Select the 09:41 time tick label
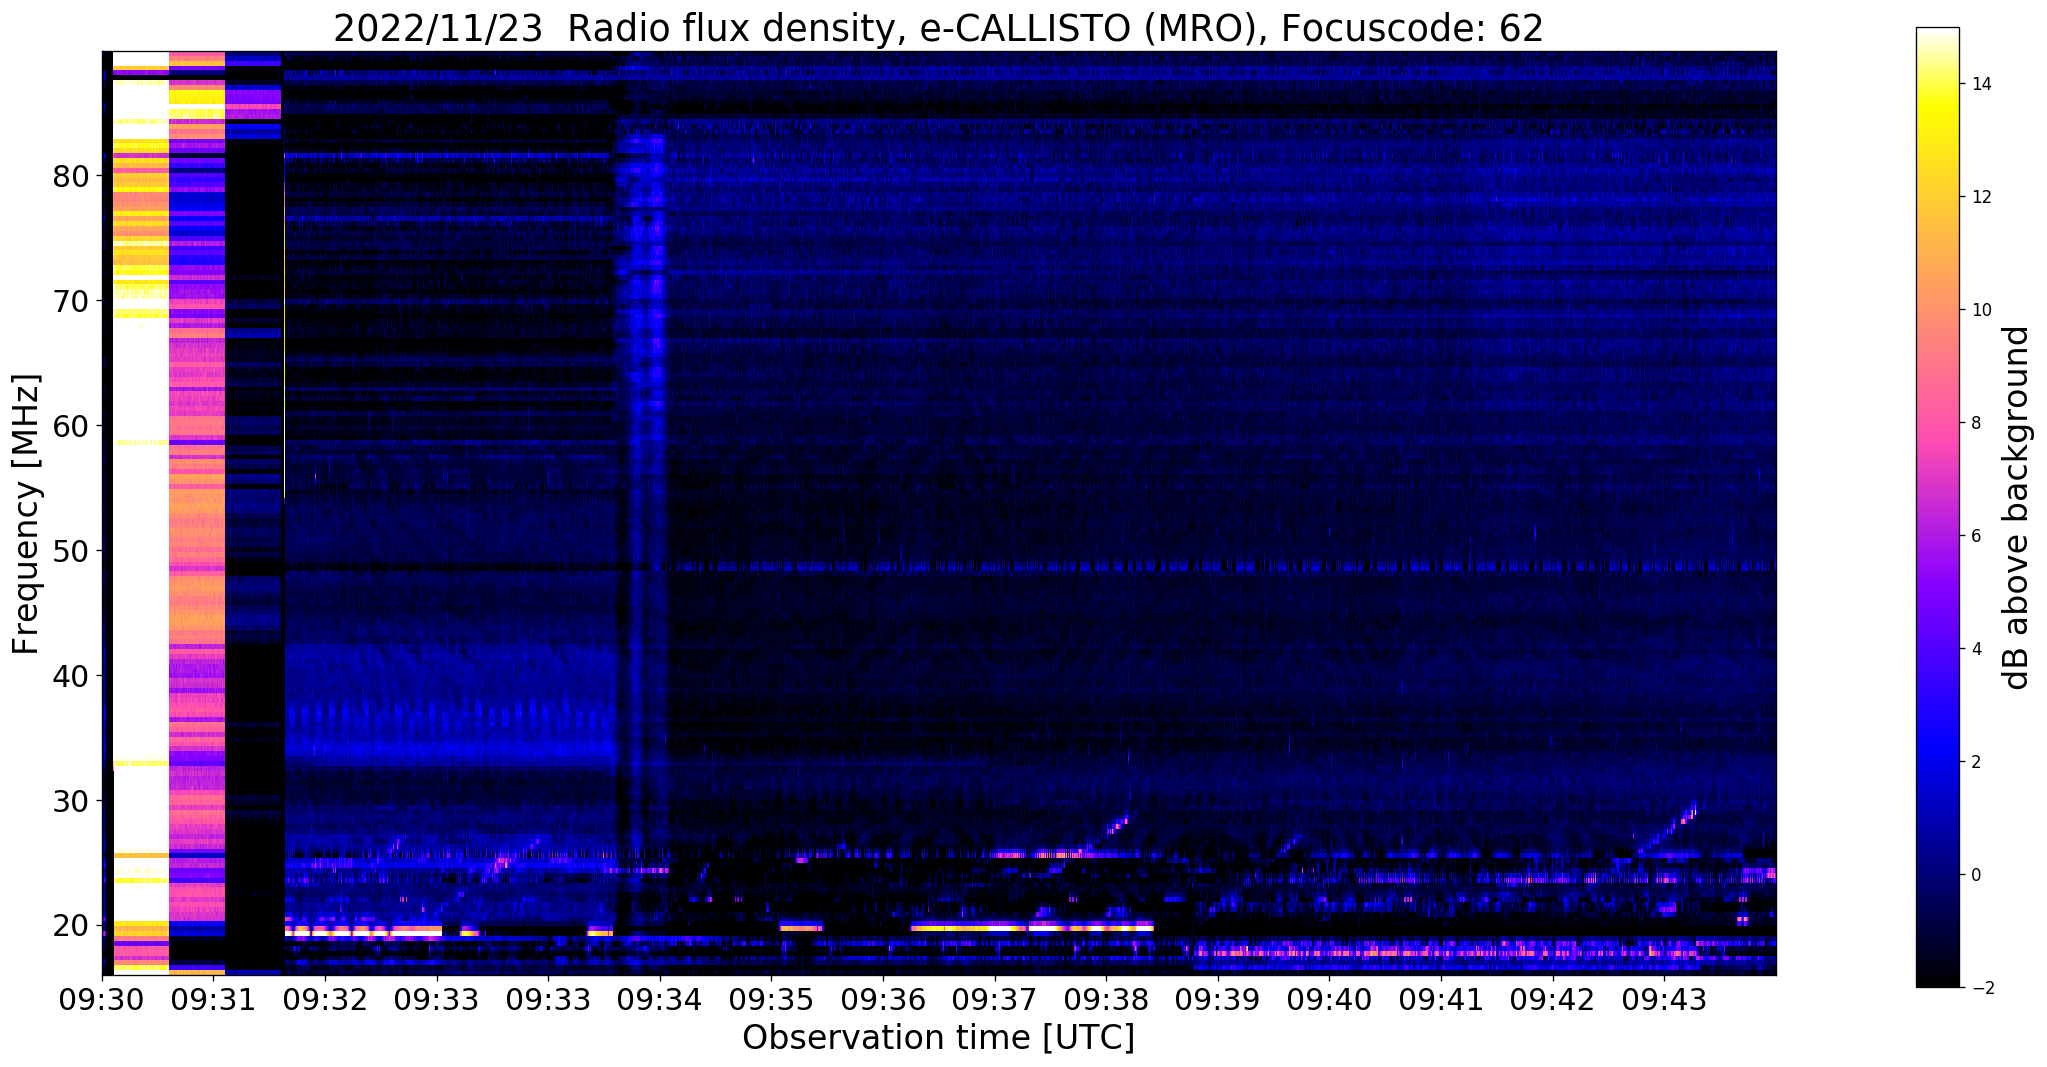Image resolution: width=2047 pixels, height=1067 pixels. 1440,1000
